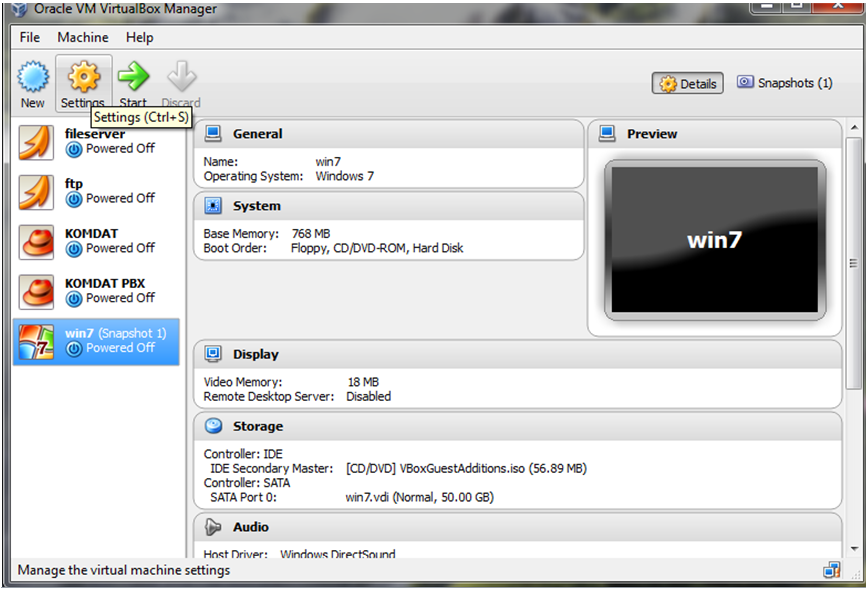866x592 pixels.
Task: Click the greyed Discard down-arrow icon
Action: (182, 76)
